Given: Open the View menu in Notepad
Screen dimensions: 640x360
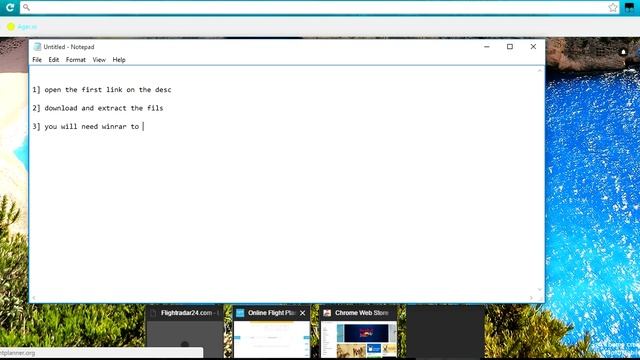Looking at the screenshot, I should 99,60.
